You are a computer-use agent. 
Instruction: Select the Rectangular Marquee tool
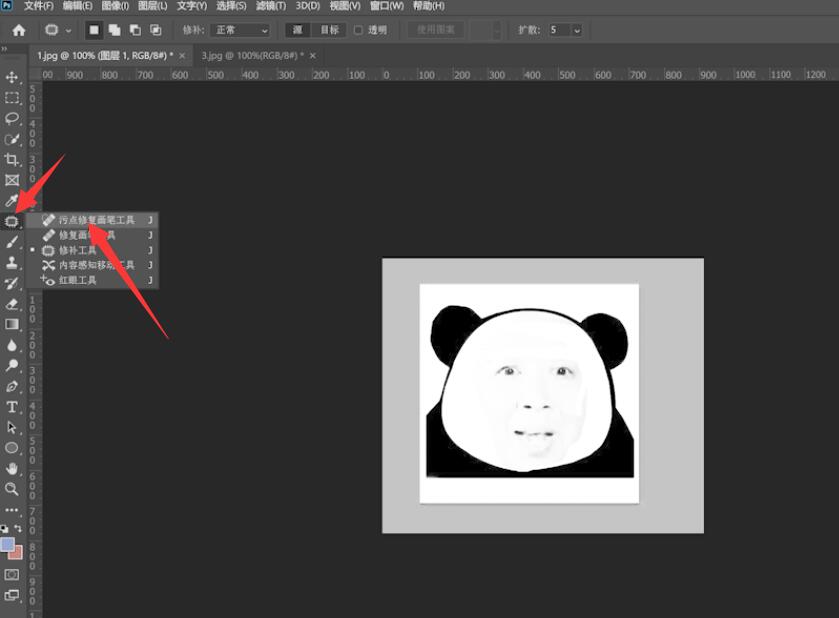pyautogui.click(x=12, y=98)
